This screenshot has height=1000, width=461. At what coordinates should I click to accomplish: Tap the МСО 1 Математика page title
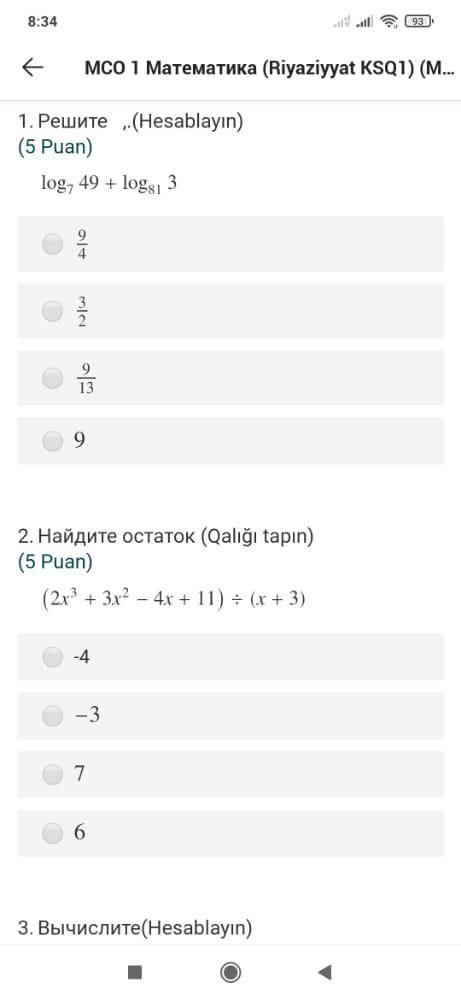pos(270,68)
